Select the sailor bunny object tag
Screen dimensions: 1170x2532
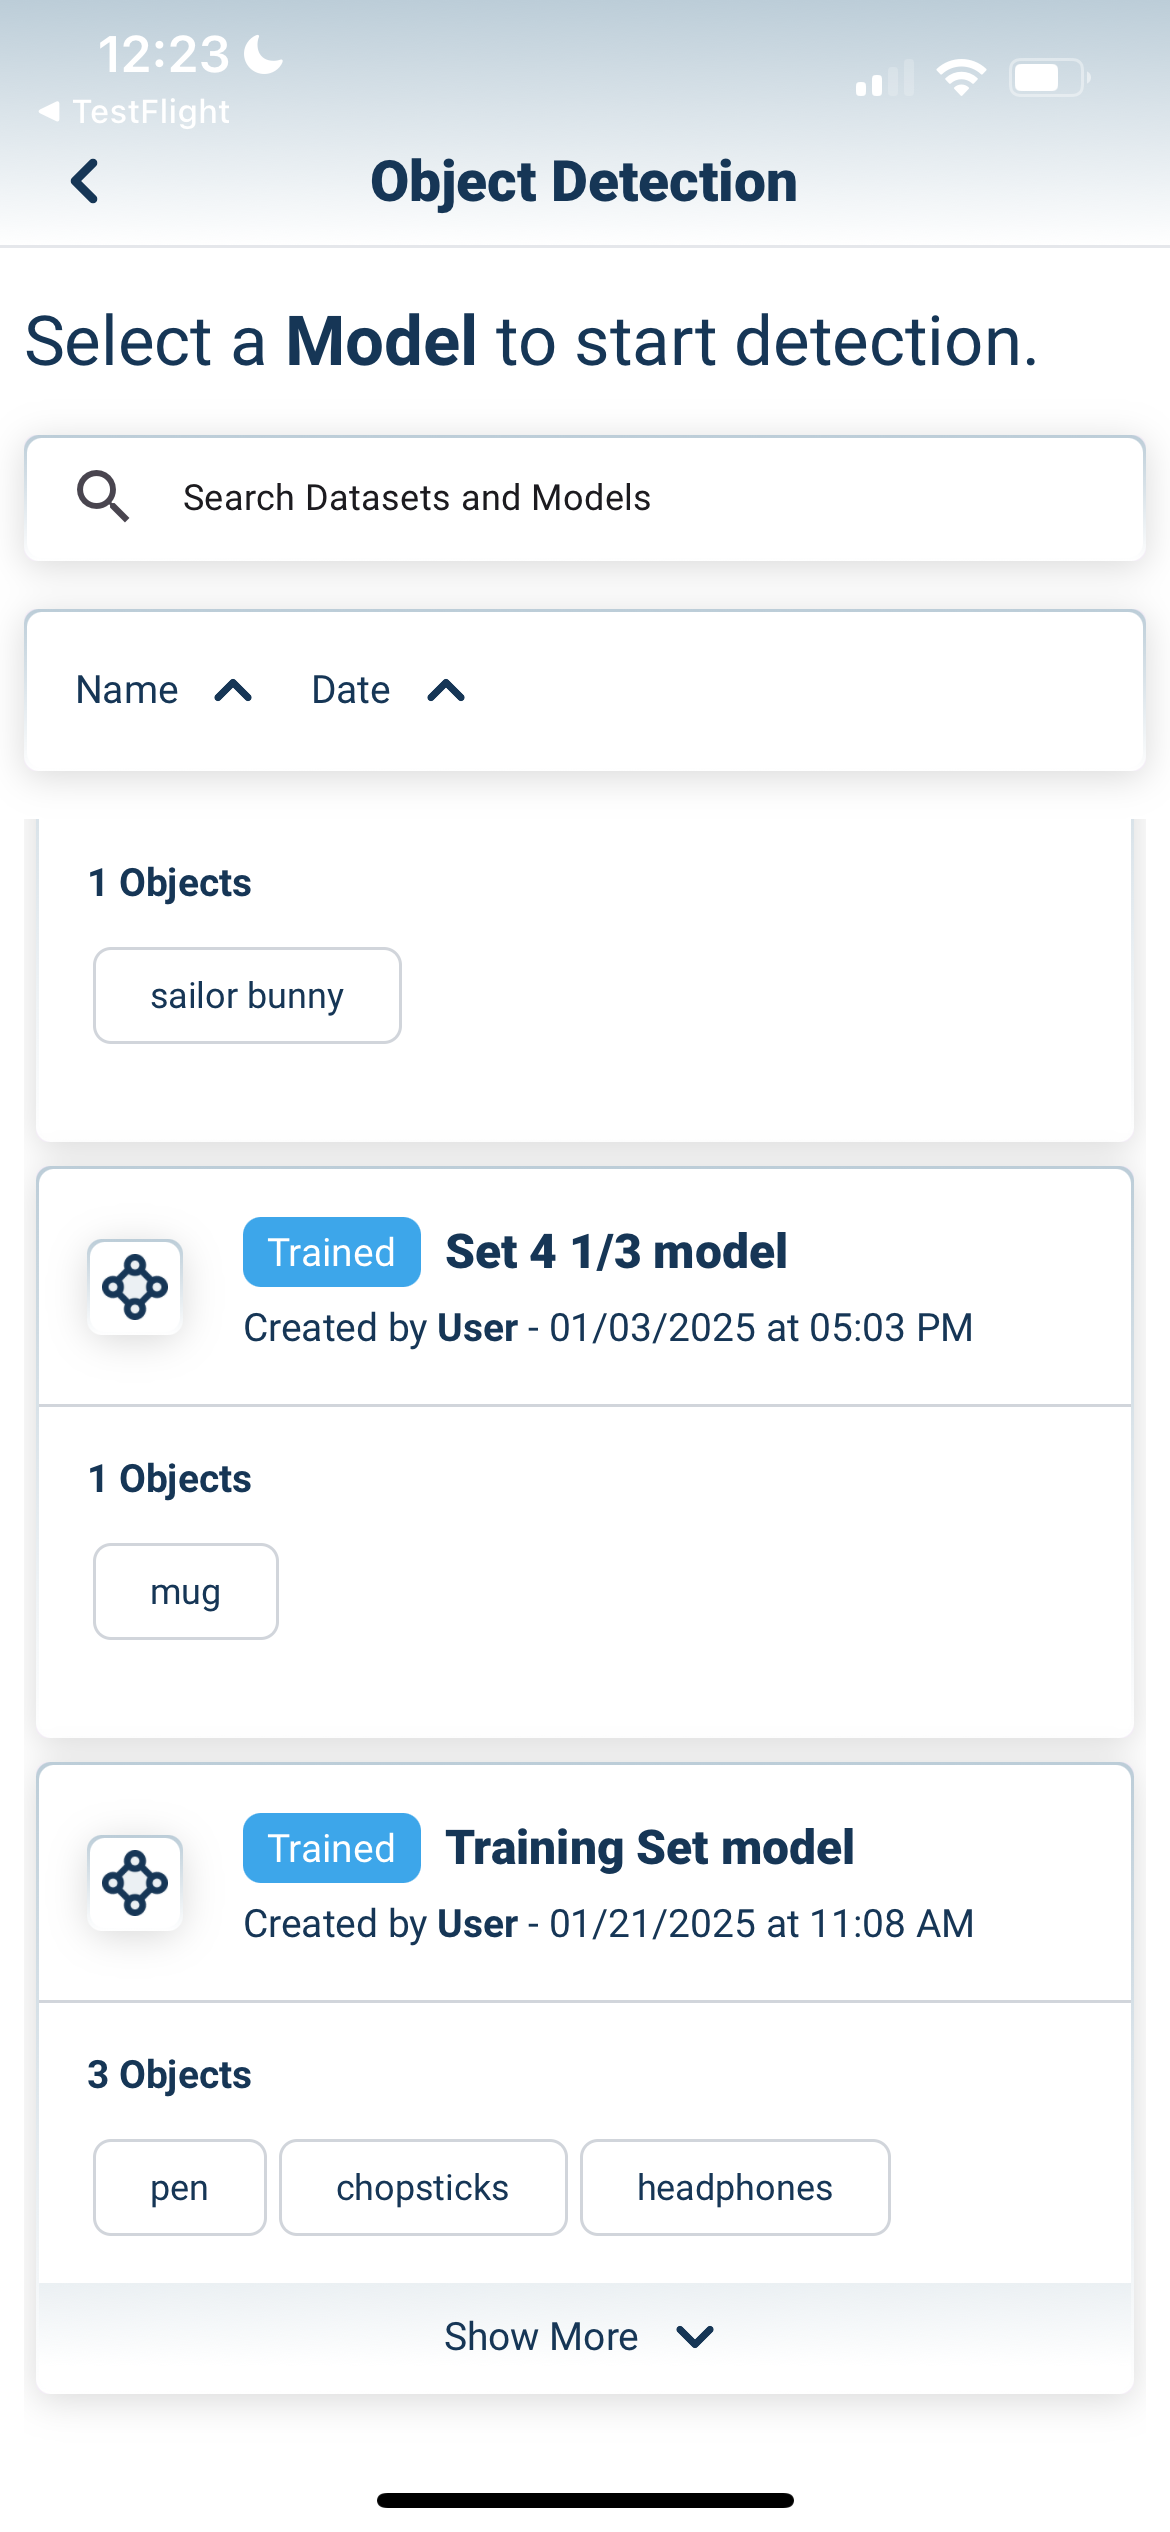(x=247, y=996)
